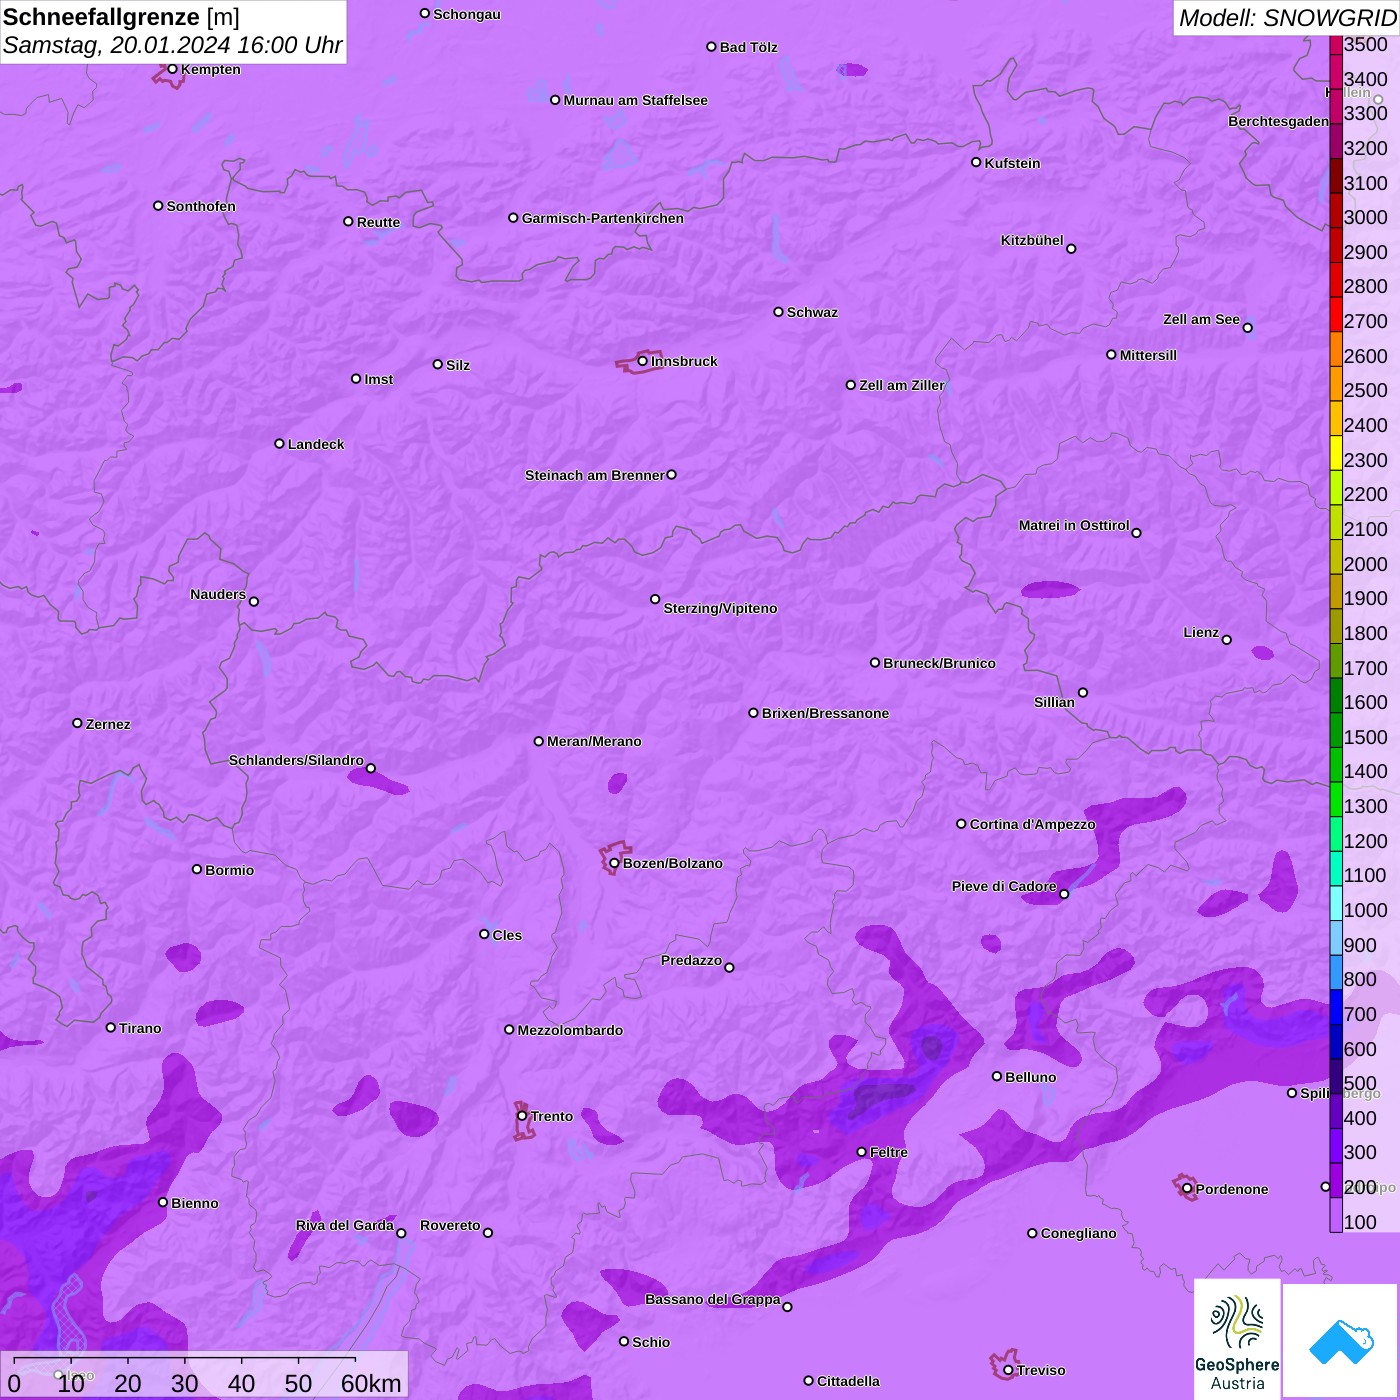The image size is (1400, 1400).
Task: Click the Cortina d'Ampezzo label
Action: coord(1032,824)
